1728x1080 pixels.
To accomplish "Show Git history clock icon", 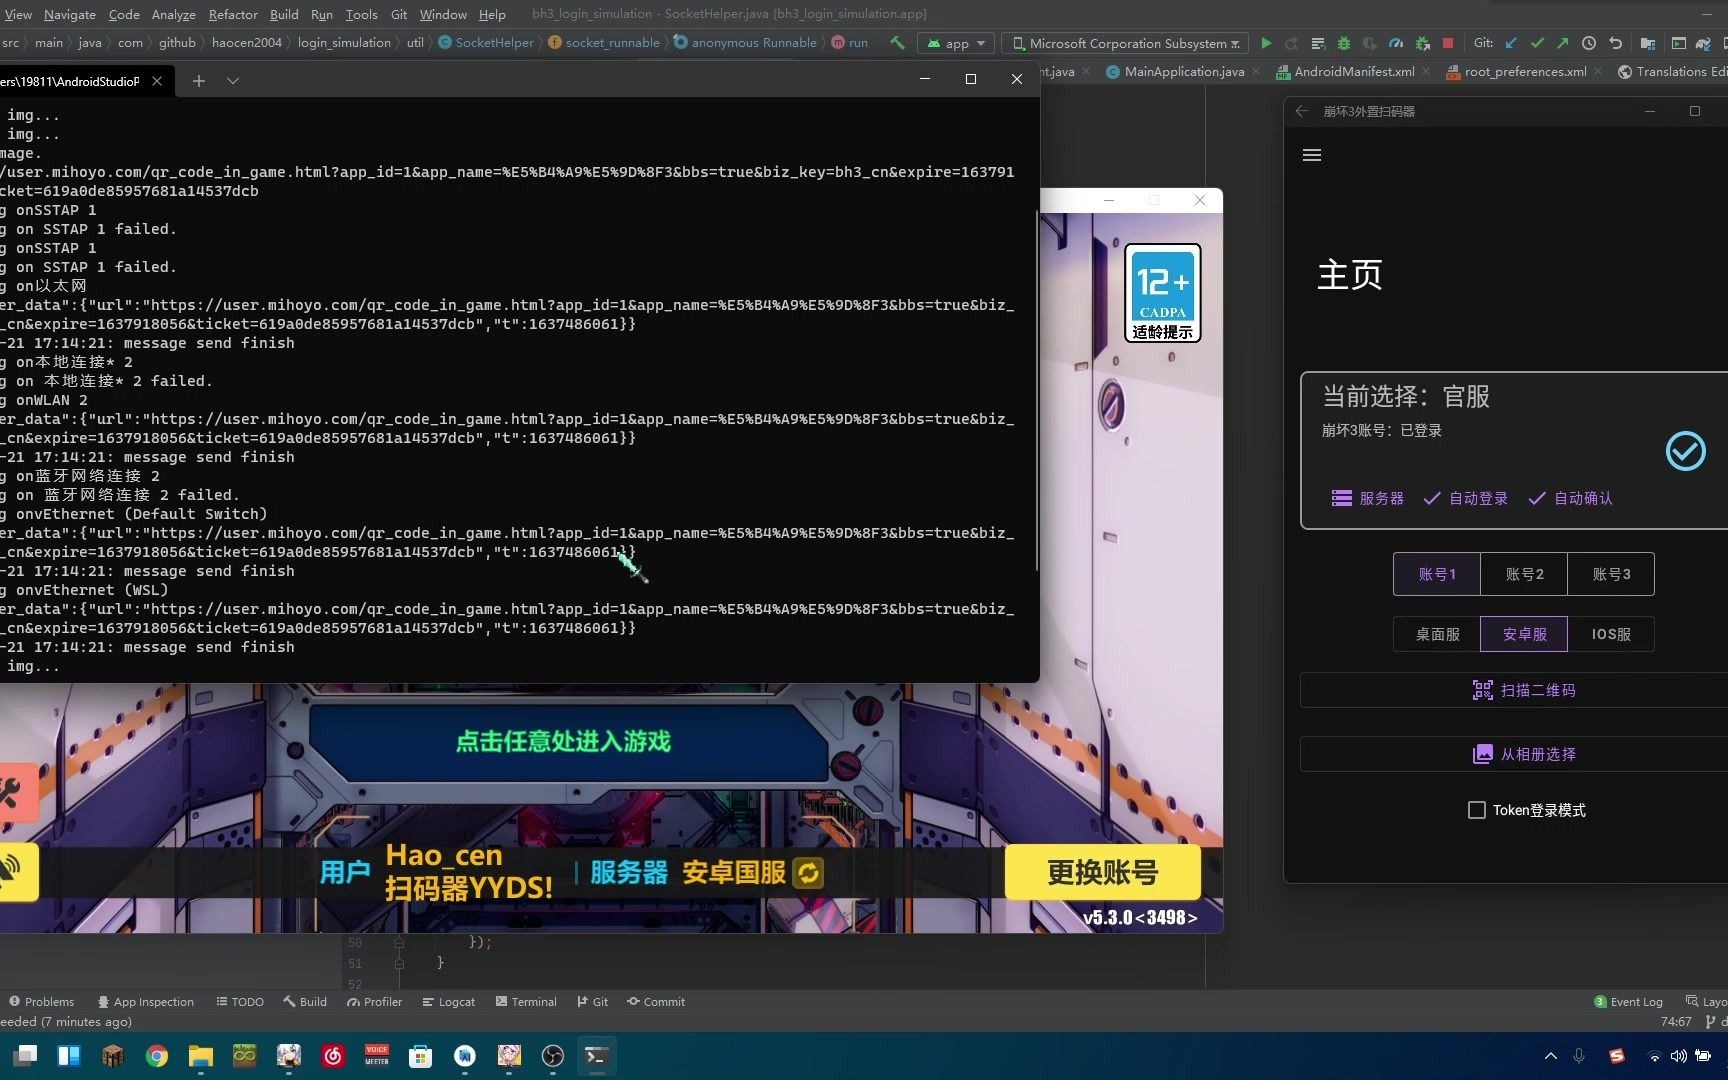I will coord(1589,43).
